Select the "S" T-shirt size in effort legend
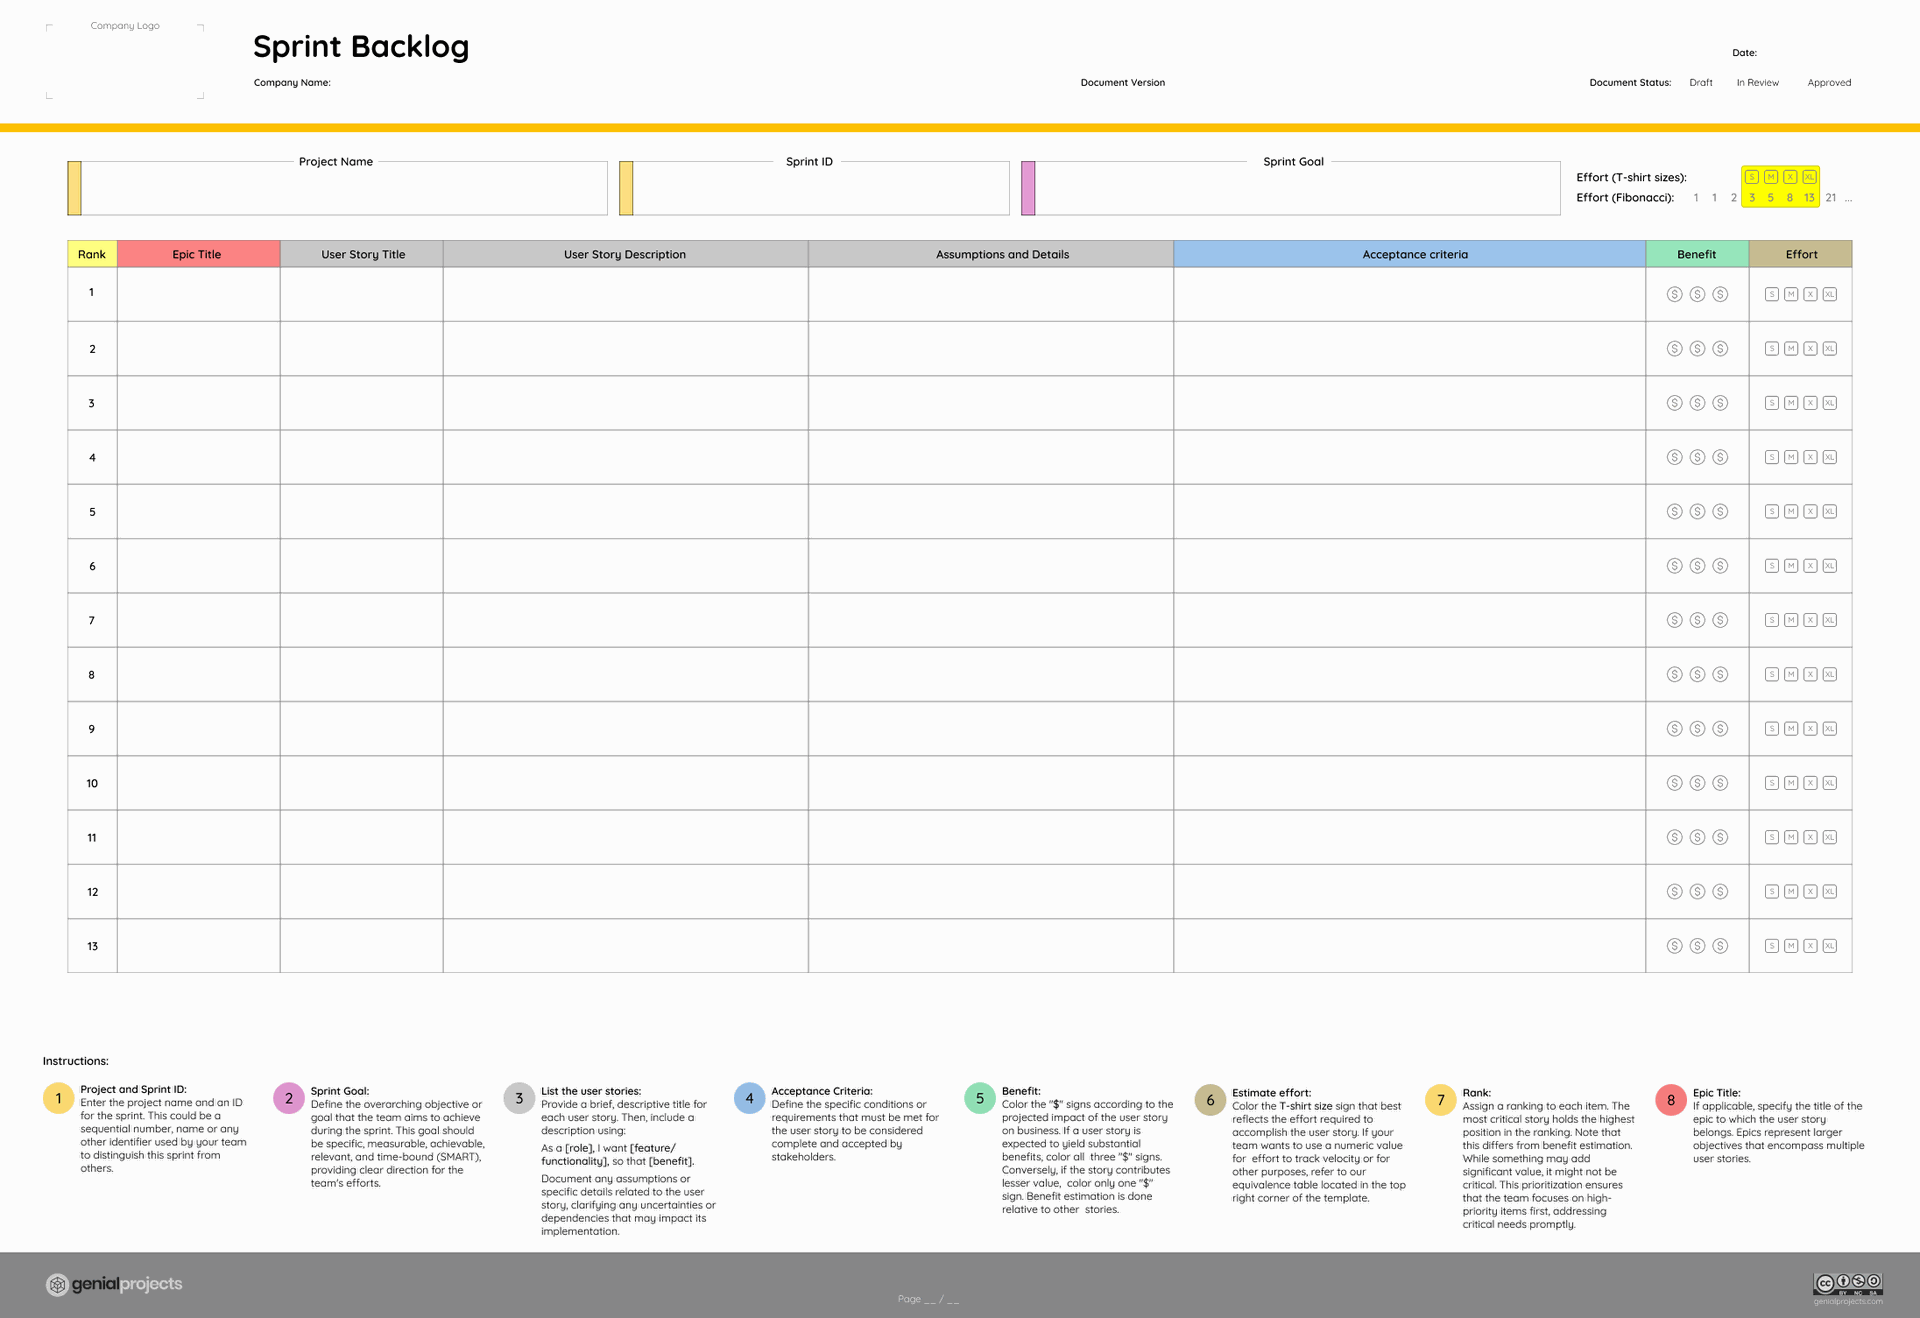 [1751, 177]
